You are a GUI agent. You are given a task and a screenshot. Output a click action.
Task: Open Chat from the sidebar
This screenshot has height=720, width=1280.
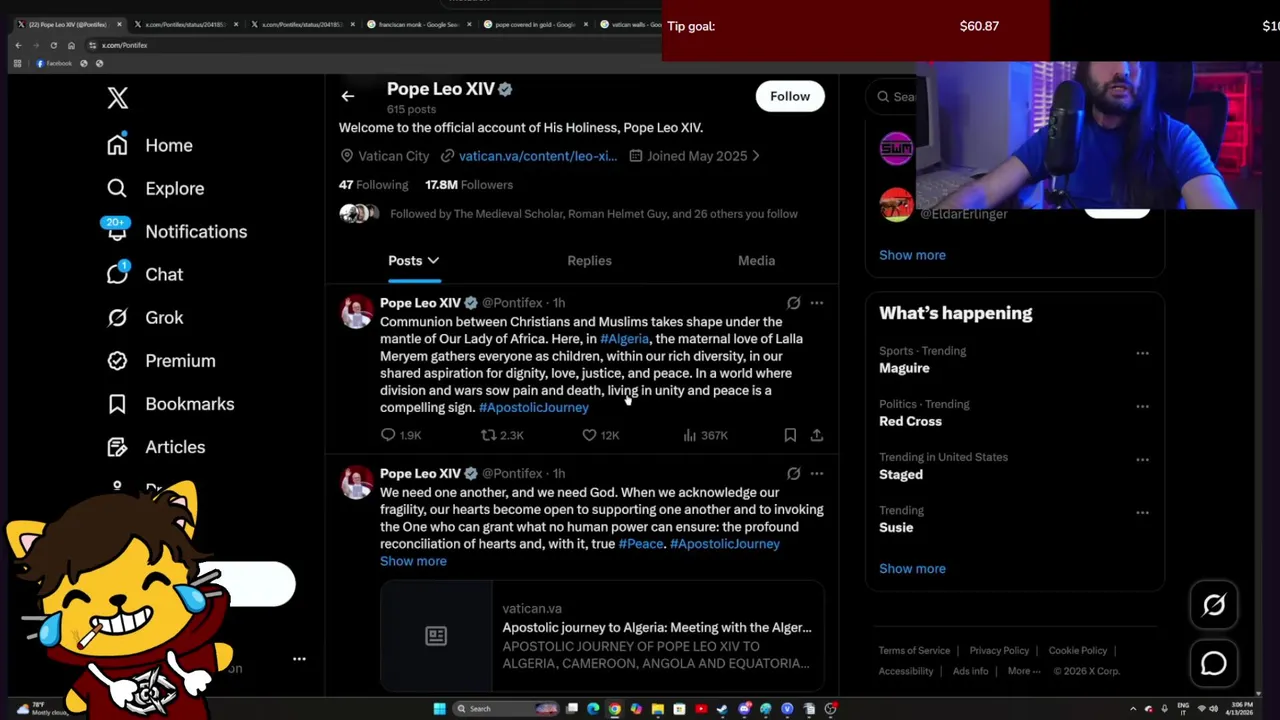pos(145,274)
